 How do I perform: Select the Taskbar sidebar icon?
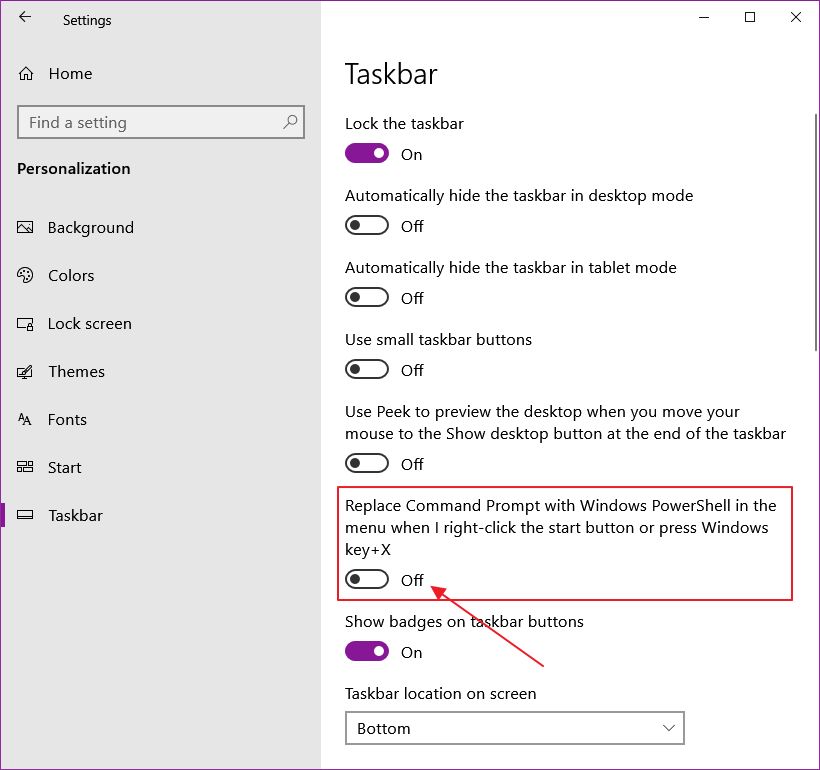tap(26, 515)
